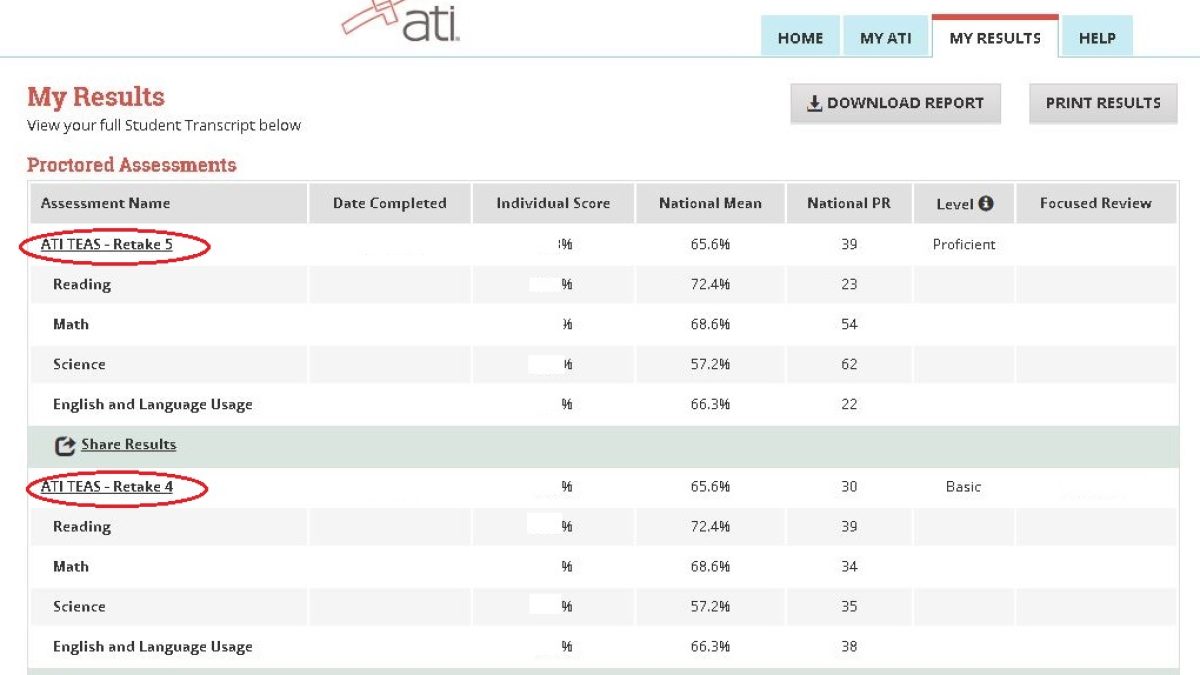Open the ATI TEAS - Retake 4 link
This screenshot has width=1200, height=675.
[x=107, y=487]
